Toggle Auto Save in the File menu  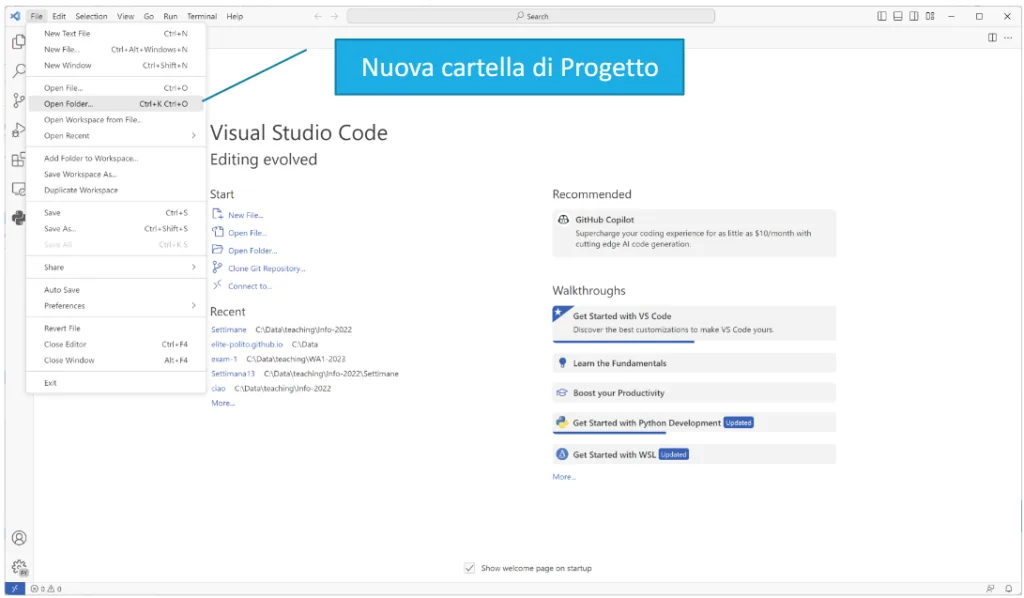116,290
